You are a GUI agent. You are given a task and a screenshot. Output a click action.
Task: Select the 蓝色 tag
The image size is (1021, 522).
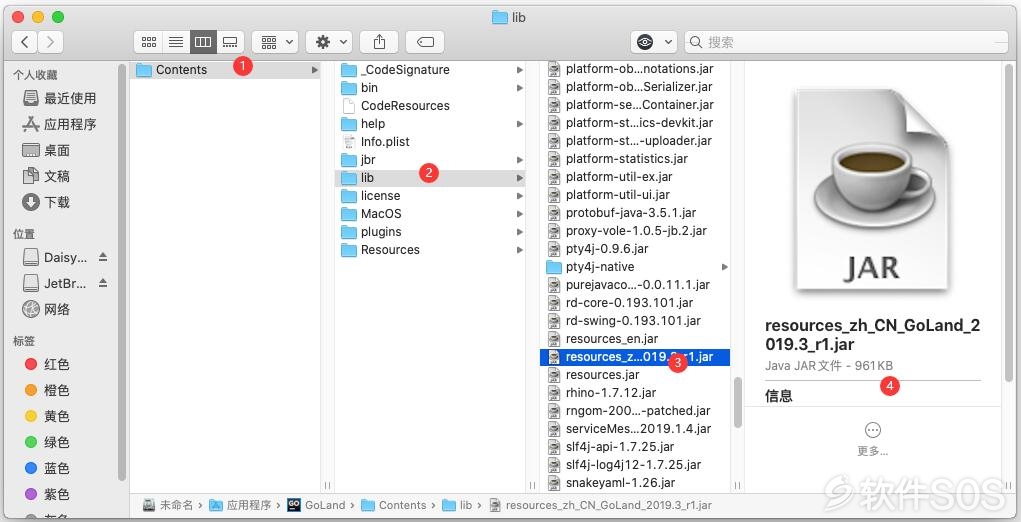[x=47, y=469]
